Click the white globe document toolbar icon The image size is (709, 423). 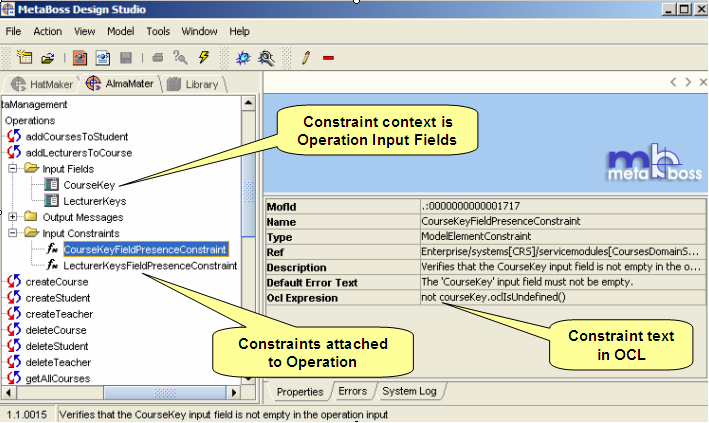click(103, 58)
